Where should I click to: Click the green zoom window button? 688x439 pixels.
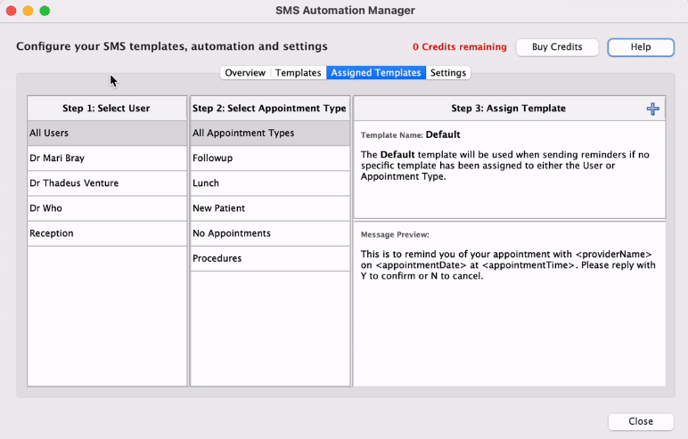[45, 11]
